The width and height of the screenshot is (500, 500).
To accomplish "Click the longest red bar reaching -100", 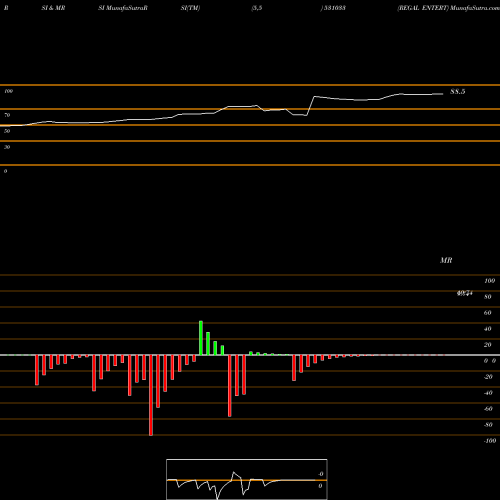I will tap(151, 395).
